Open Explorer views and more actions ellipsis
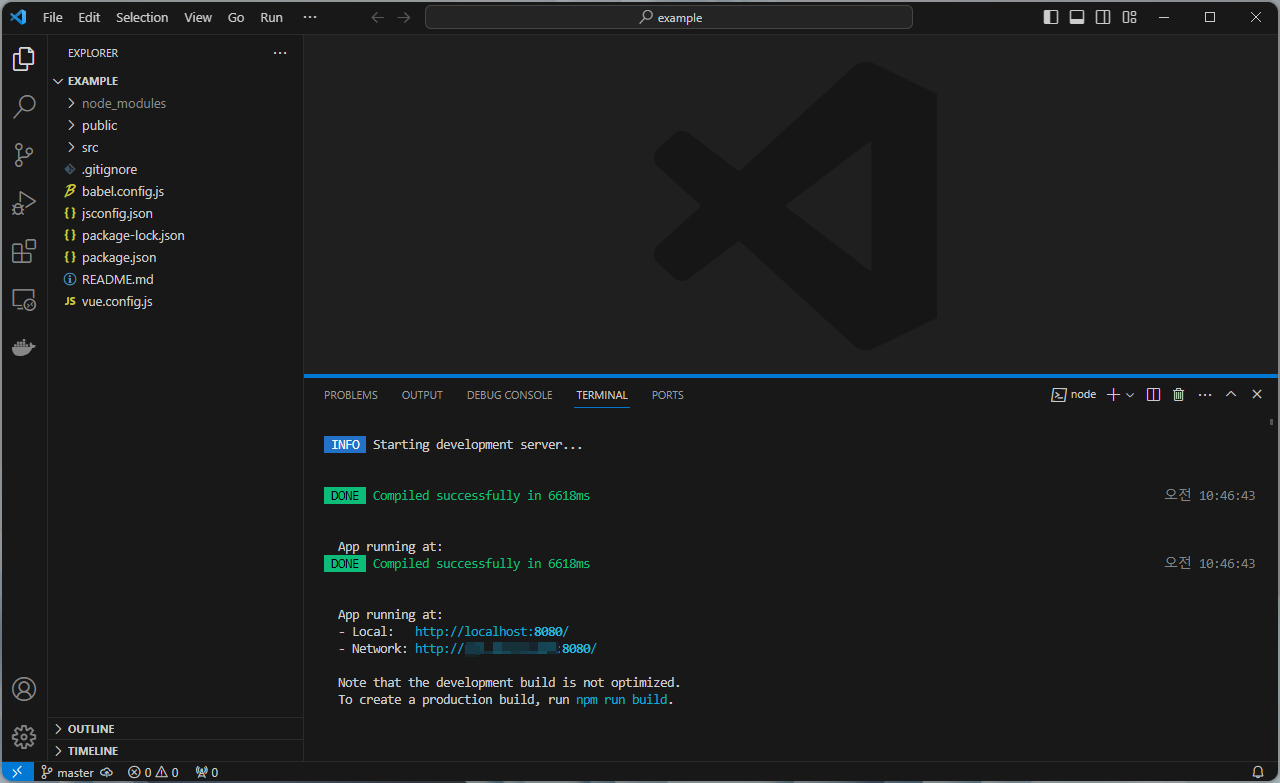Viewport: 1280px width, 783px height. point(280,53)
